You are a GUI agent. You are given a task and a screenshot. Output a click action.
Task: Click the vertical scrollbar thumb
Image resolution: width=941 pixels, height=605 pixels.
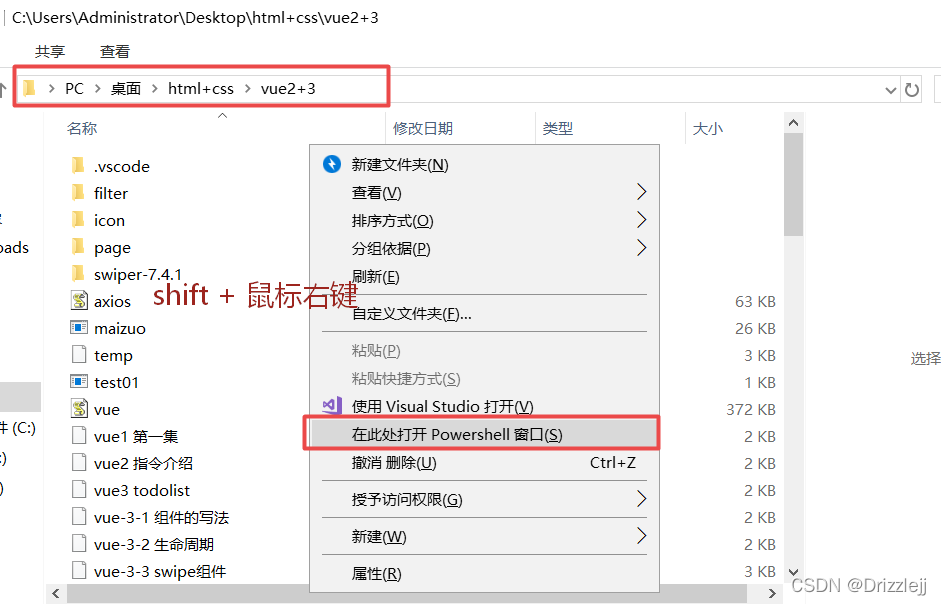(793, 184)
